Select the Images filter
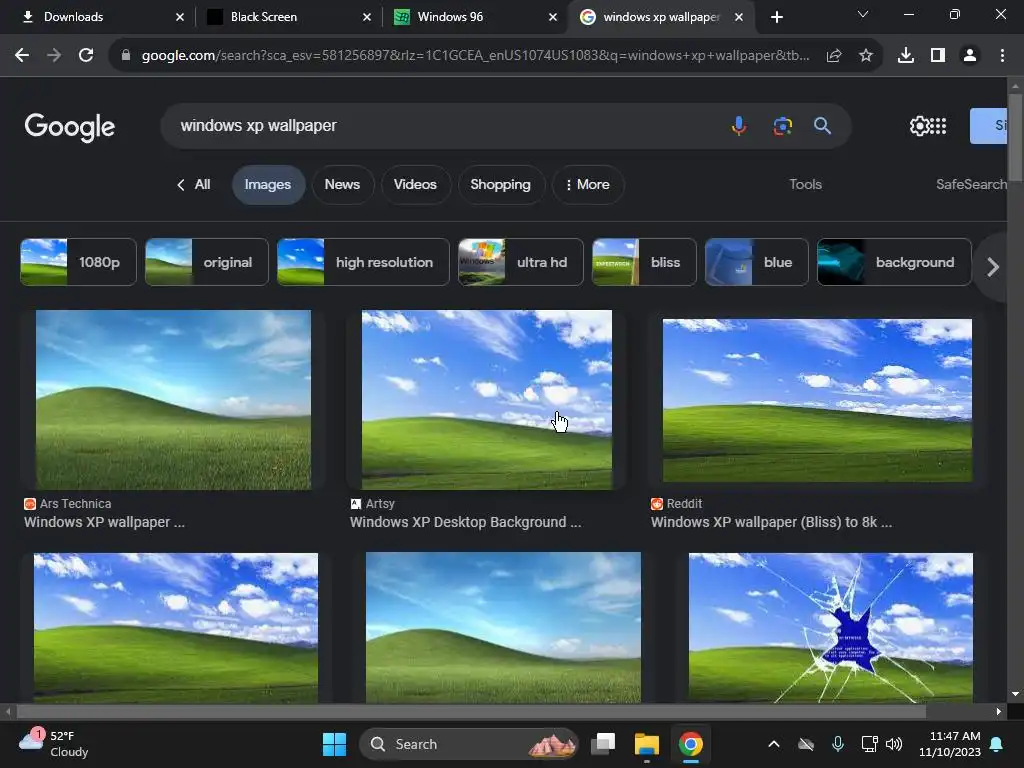Screen dimensions: 1024x768 click(x=268, y=185)
